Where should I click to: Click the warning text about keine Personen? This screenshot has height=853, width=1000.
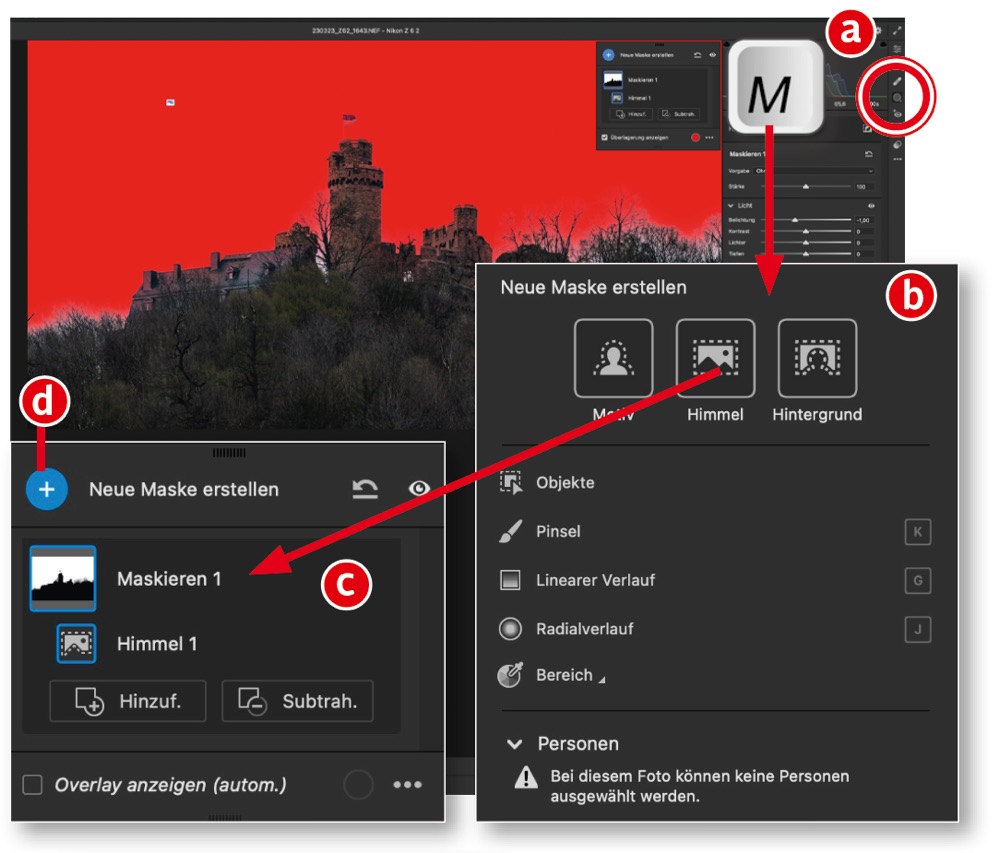(x=700, y=786)
